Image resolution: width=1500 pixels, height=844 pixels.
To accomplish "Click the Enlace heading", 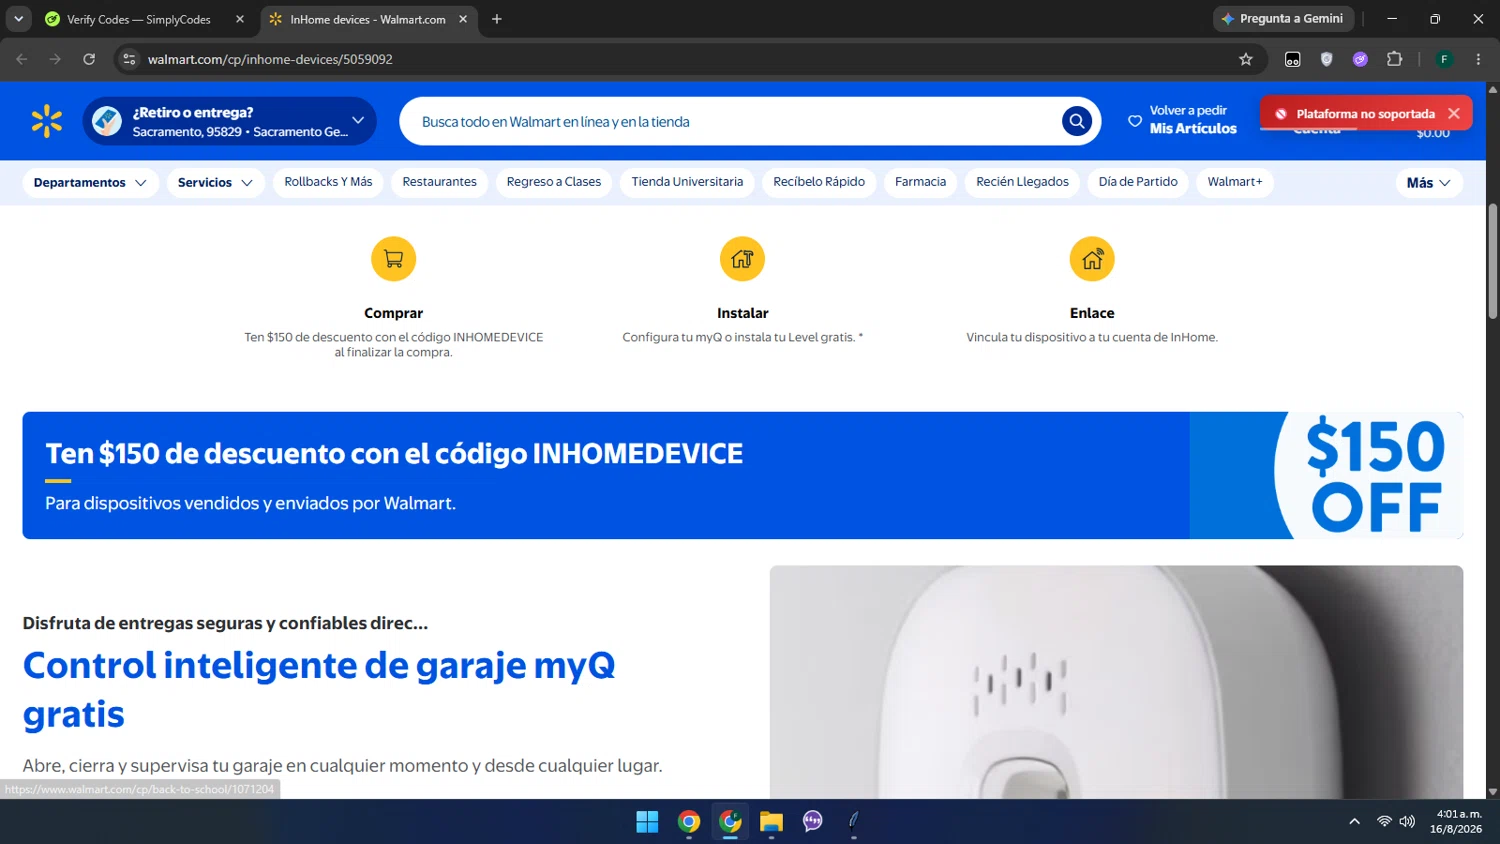I will [1092, 313].
